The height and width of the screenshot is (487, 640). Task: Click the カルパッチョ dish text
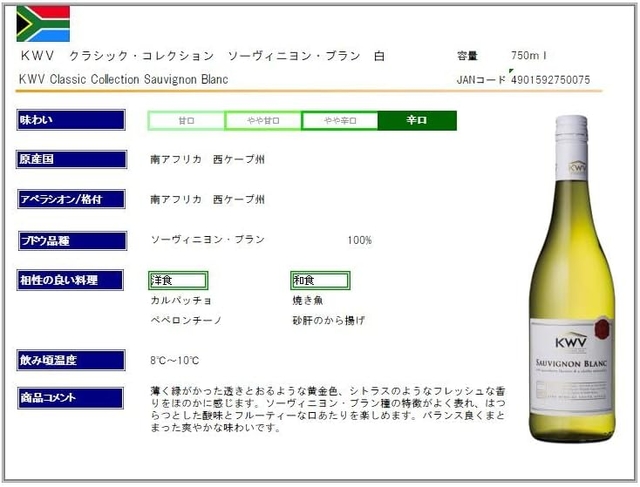click(181, 300)
